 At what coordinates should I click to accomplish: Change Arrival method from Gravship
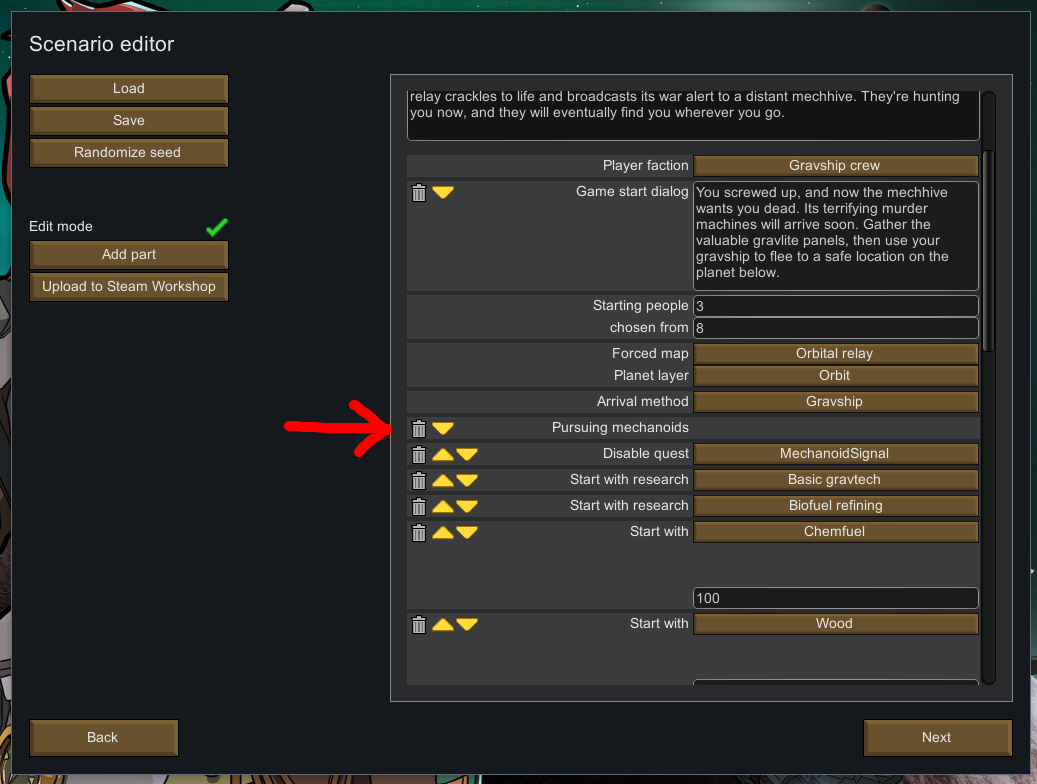835,401
